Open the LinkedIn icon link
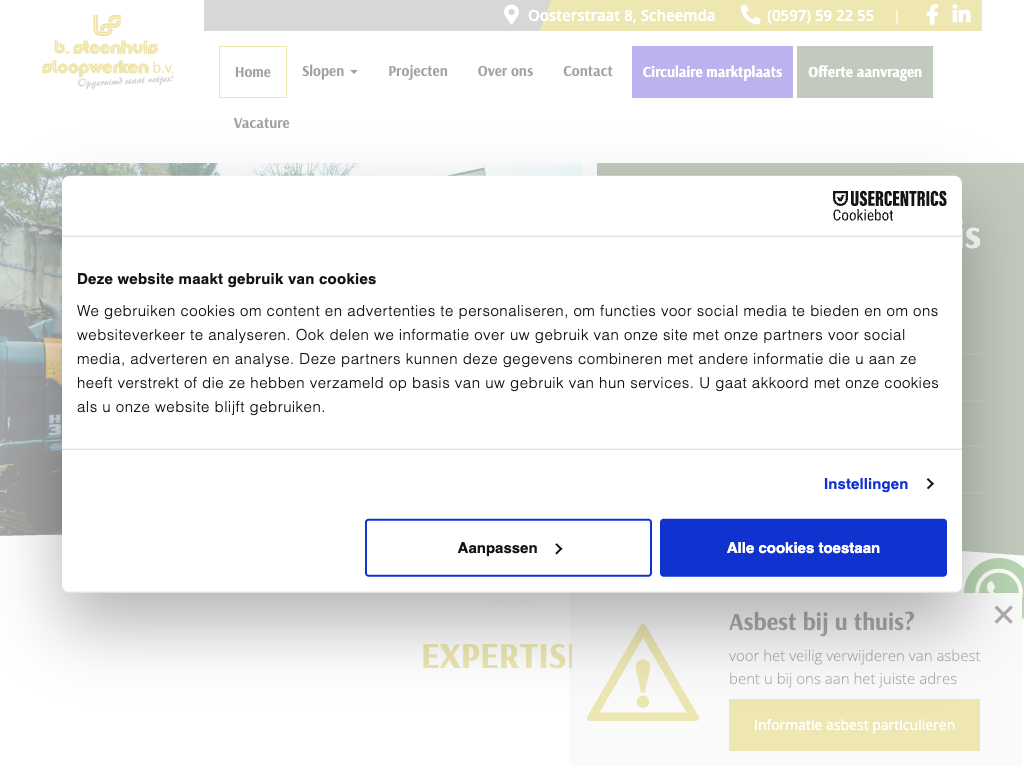Viewport: 1024px width, 768px height. click(x=961, y=15)
